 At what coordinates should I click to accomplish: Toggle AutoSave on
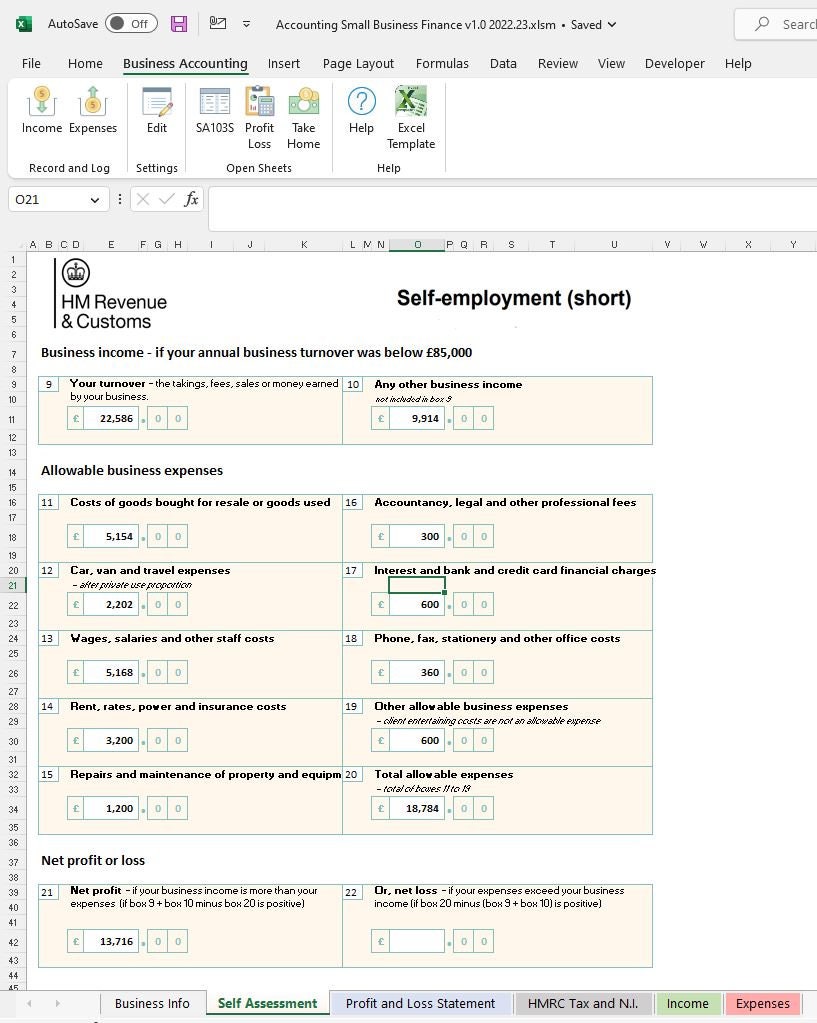tap(131, 23)
